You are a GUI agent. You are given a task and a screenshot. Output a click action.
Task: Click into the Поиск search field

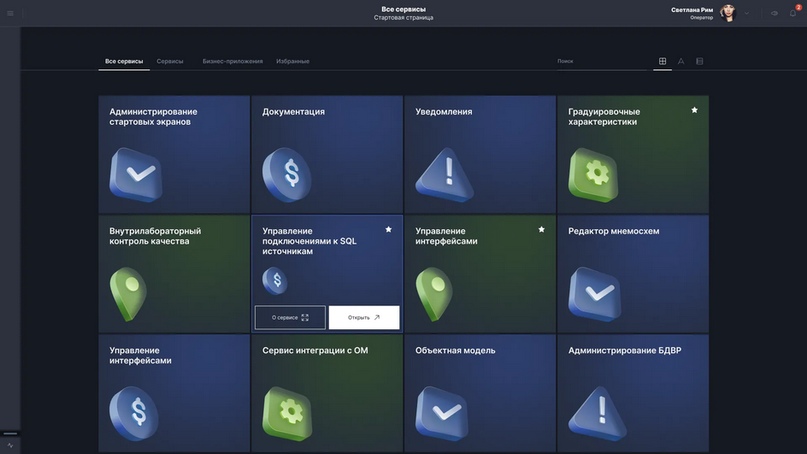pyautogui.click(x=598, y=61)
